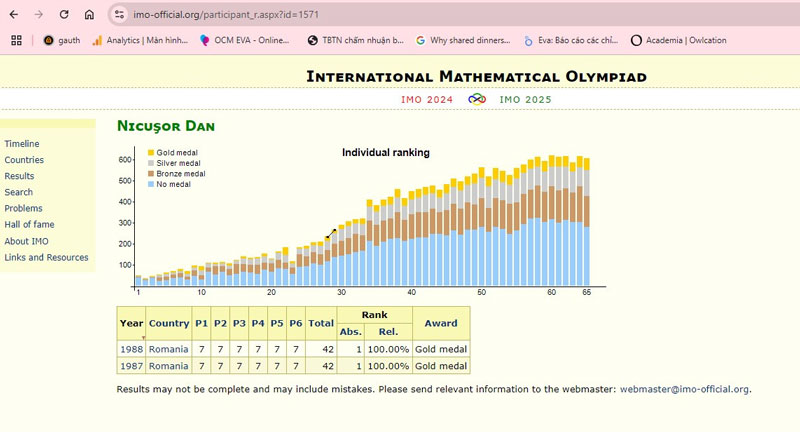Sort table by Year column header
800x432 pixels.
pos(132,323)
